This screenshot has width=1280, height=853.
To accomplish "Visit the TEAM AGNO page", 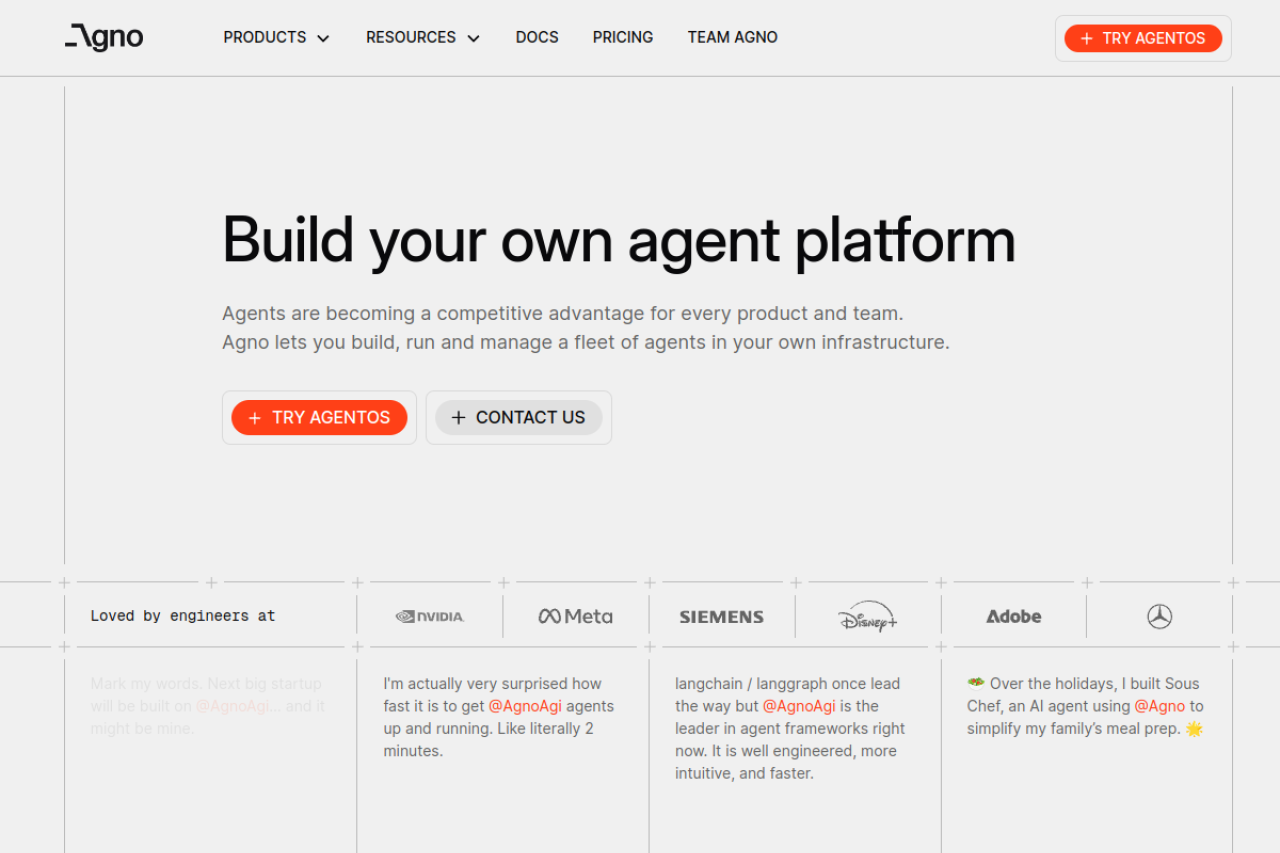I will [x=733, y=37].
